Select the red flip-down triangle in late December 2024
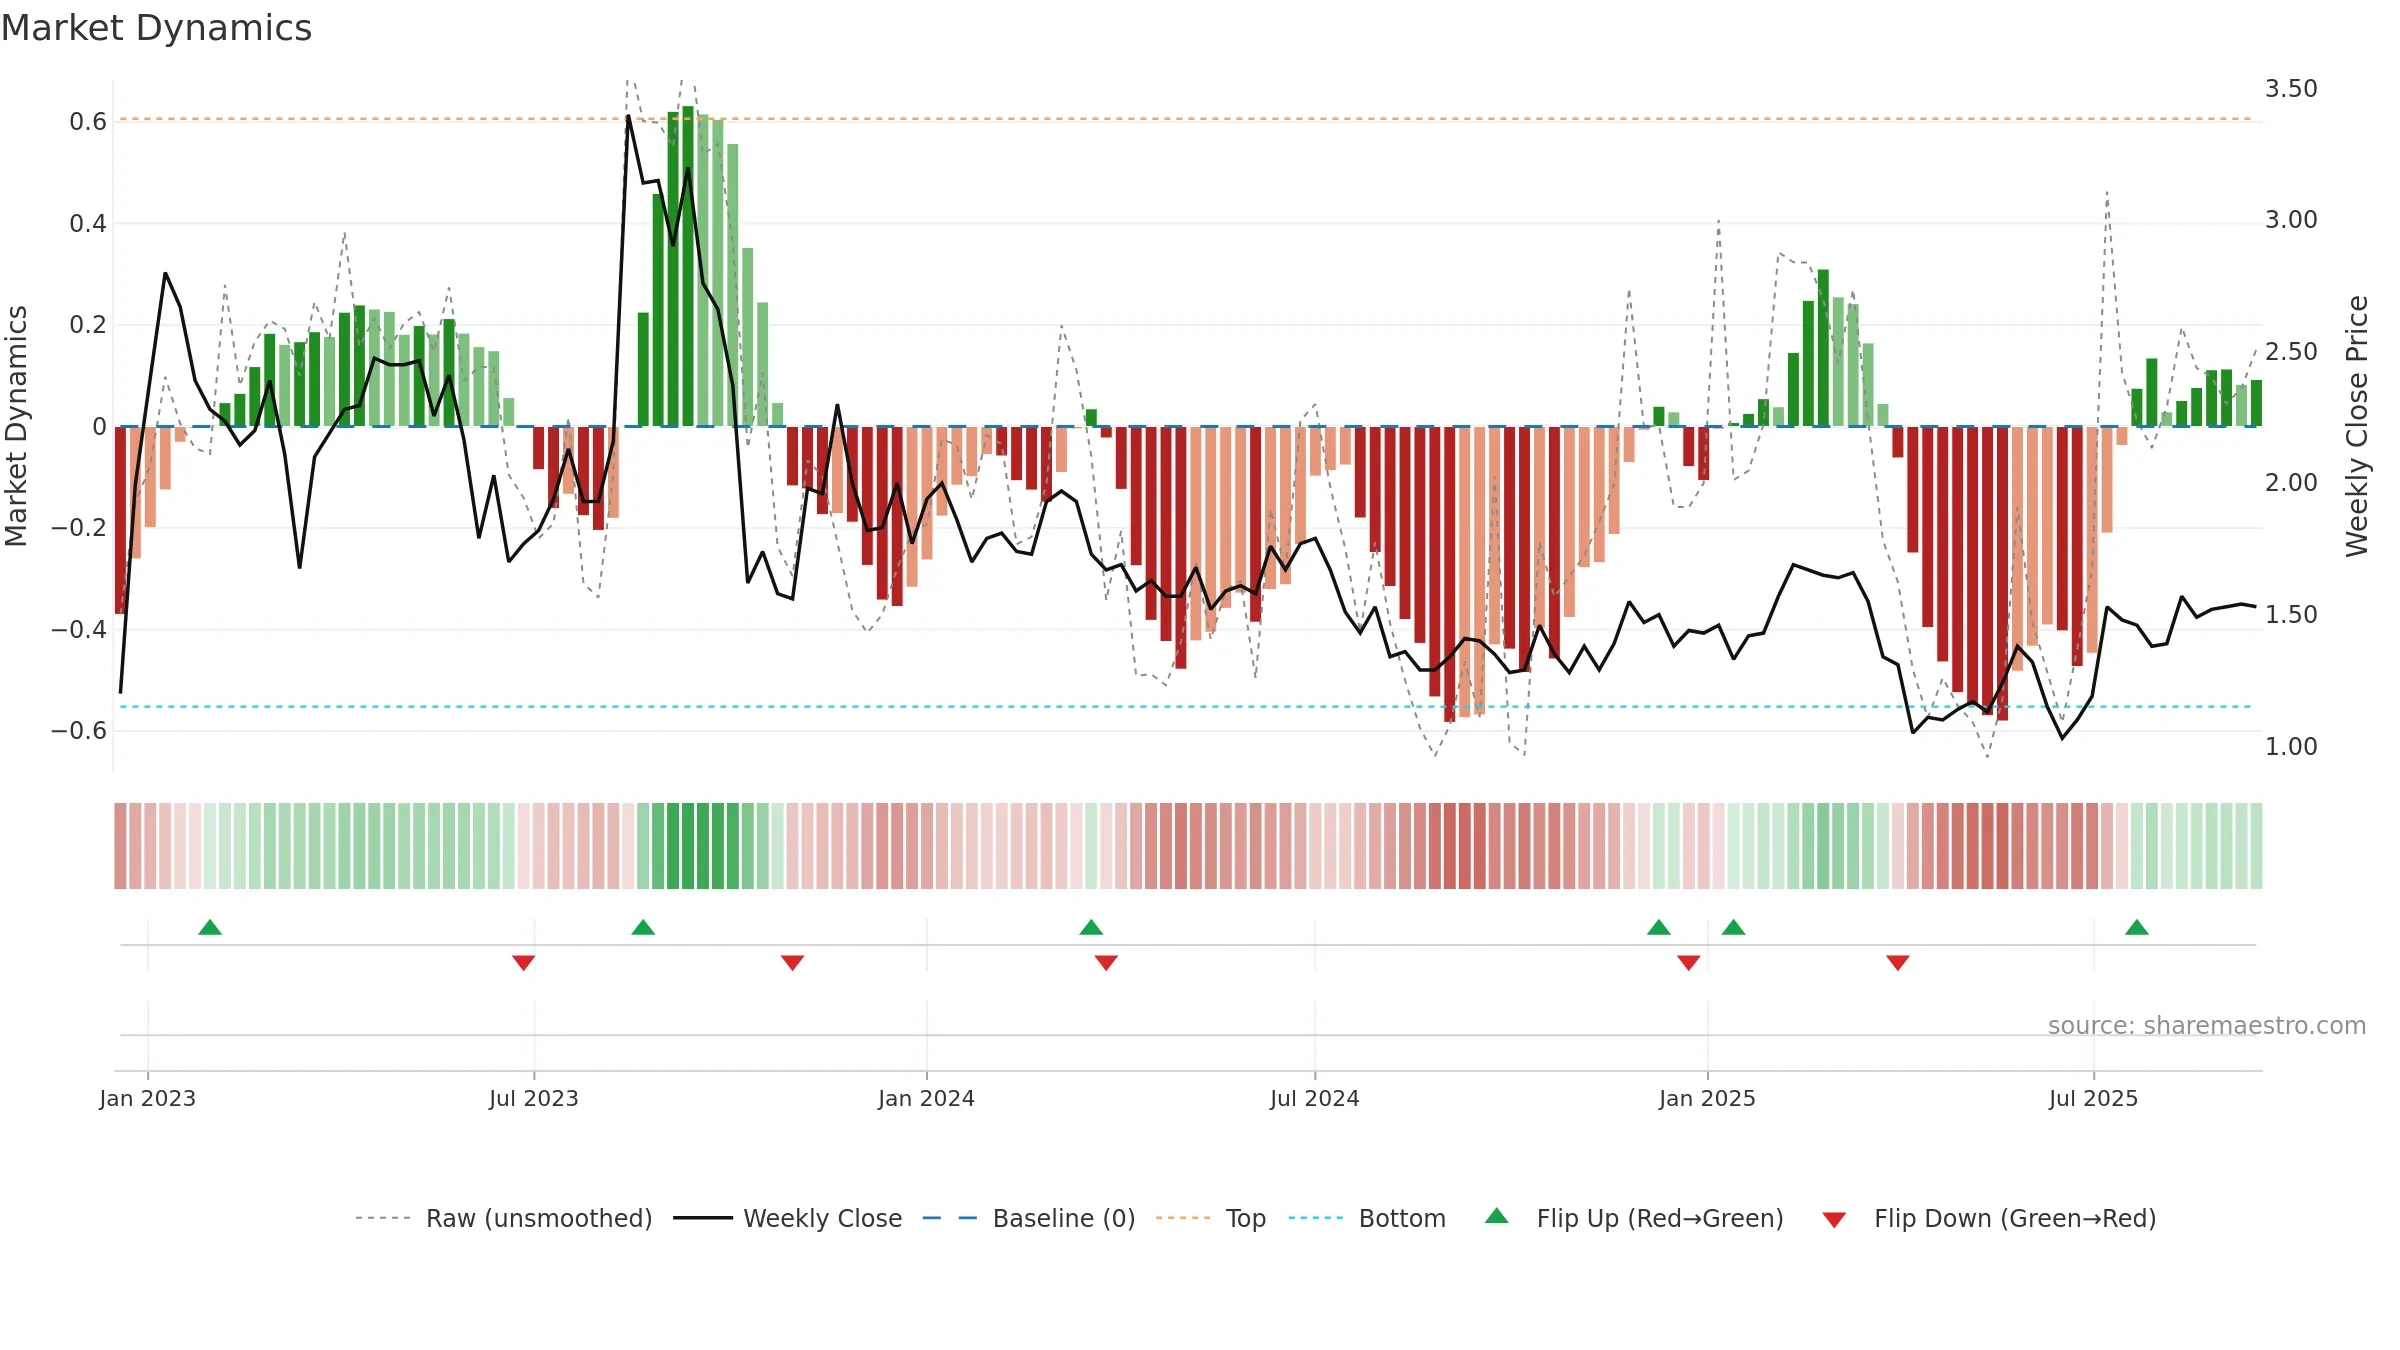The width and height of the screenshot is (2400, 1350). (x=1689, y=962)
